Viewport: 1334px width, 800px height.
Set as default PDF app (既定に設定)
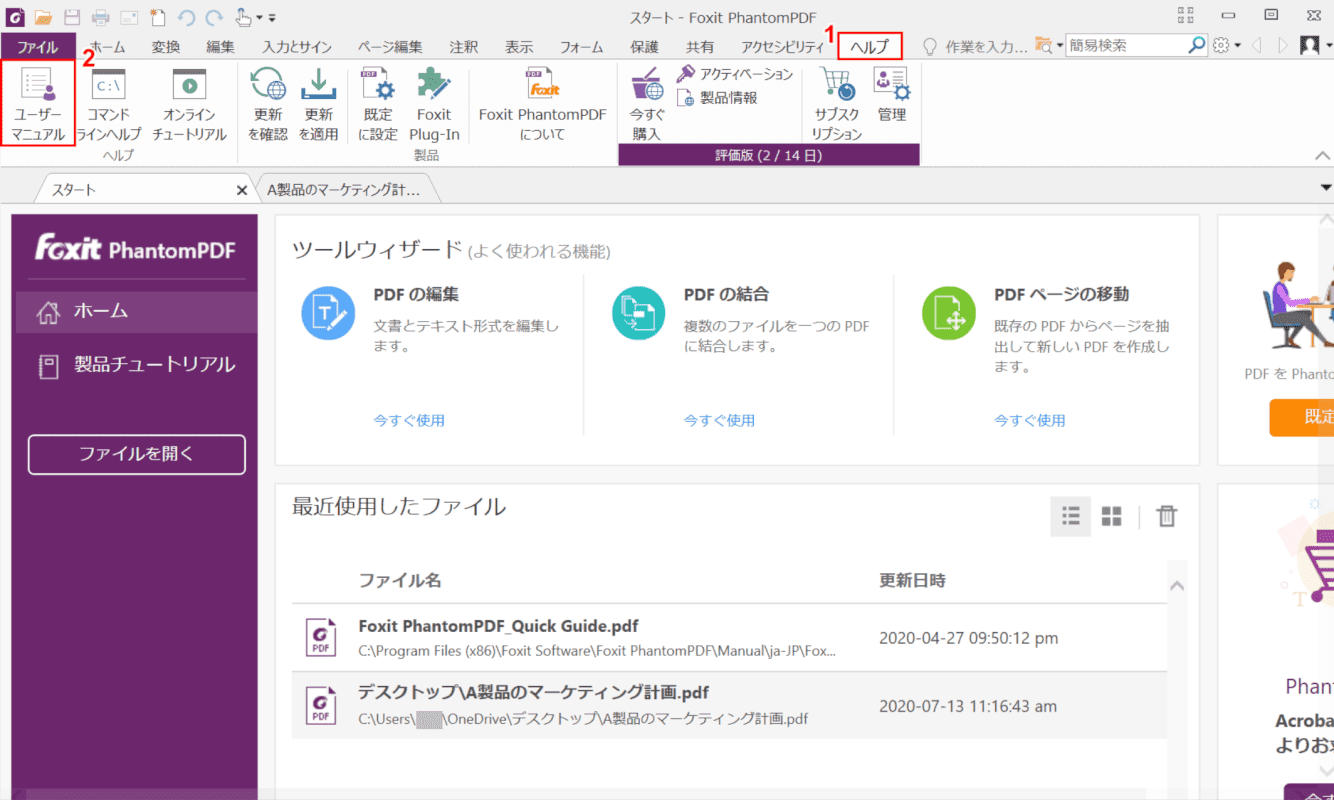(x=378, y=104)
